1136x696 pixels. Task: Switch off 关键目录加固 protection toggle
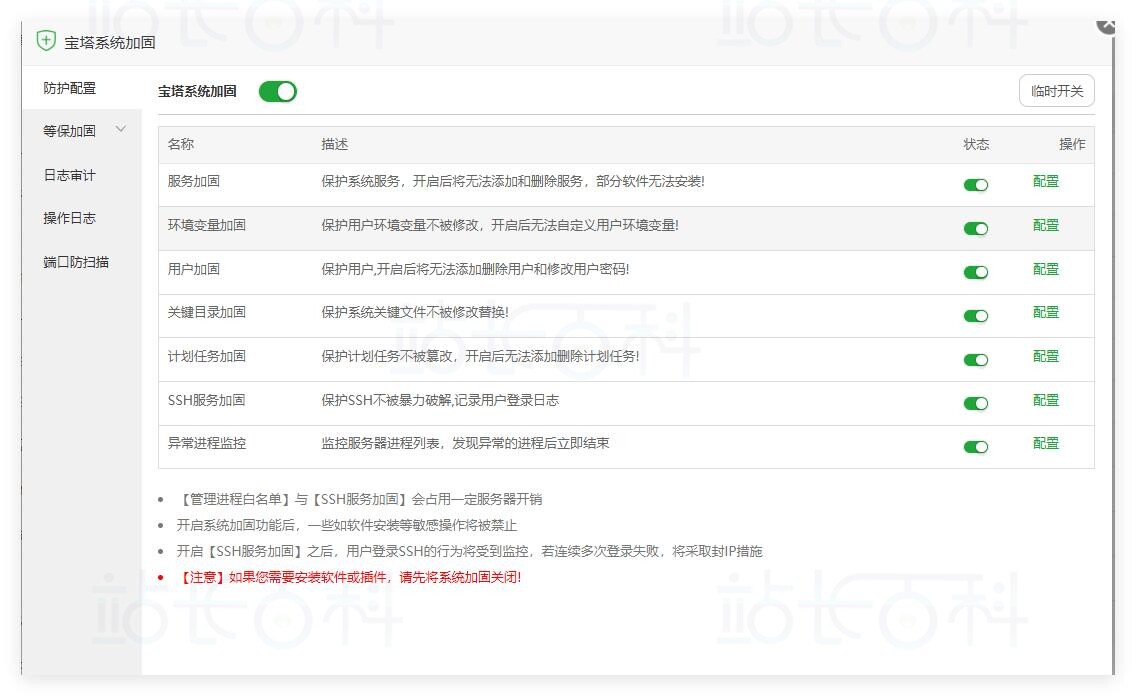pyautogui.click(x=975, y=316)
